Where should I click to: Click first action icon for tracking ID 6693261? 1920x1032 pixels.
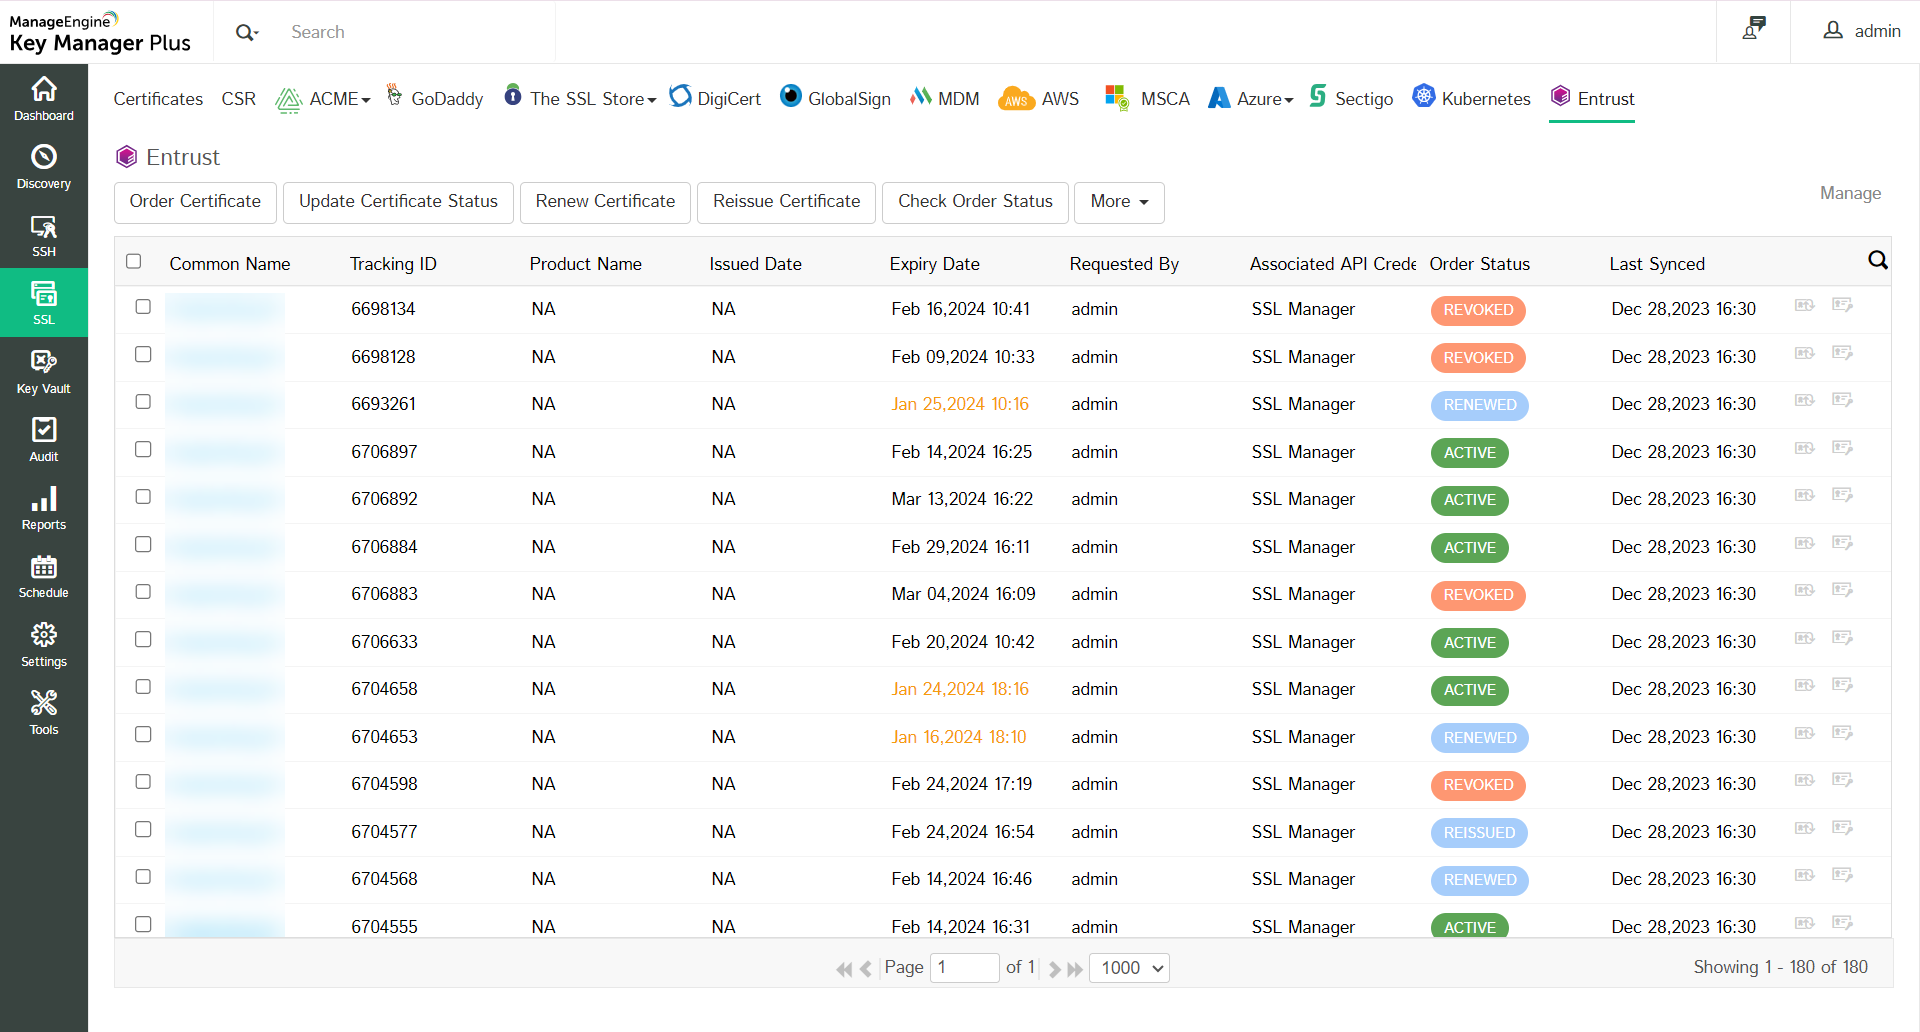click(1805, 401)
